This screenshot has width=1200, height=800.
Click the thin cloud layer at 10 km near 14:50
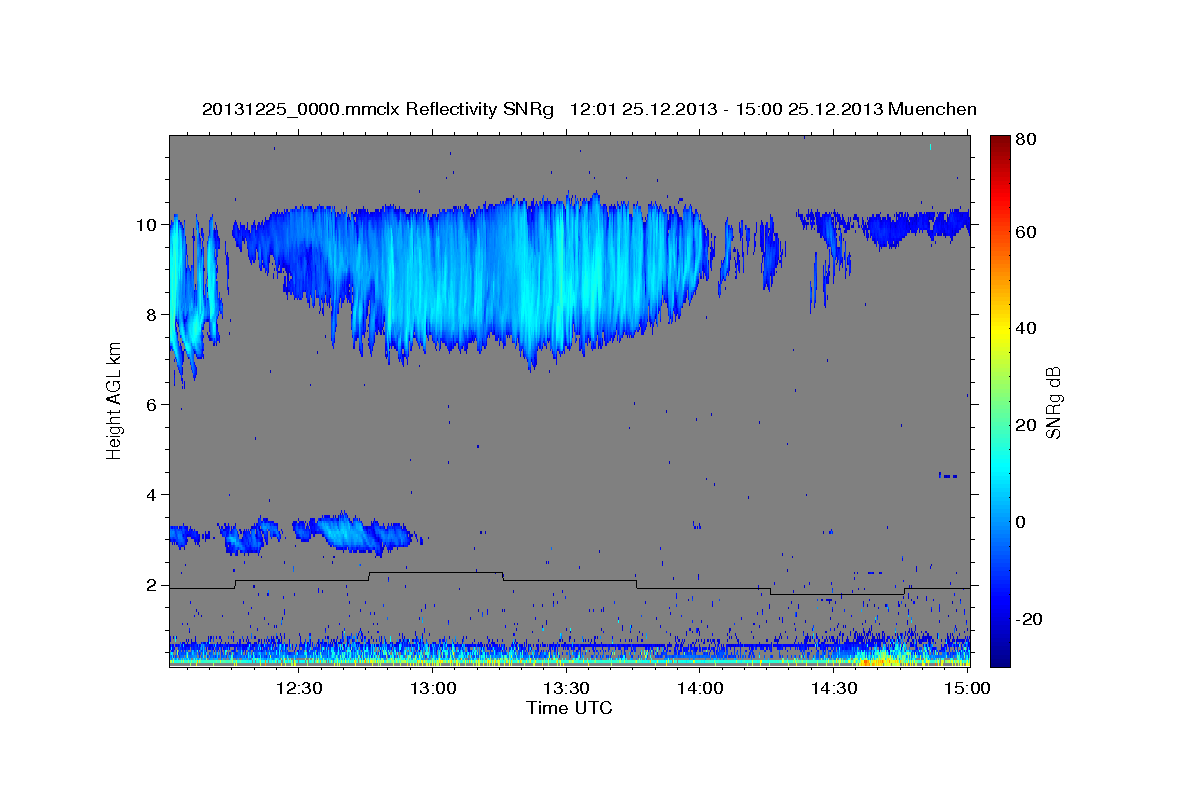915,227
